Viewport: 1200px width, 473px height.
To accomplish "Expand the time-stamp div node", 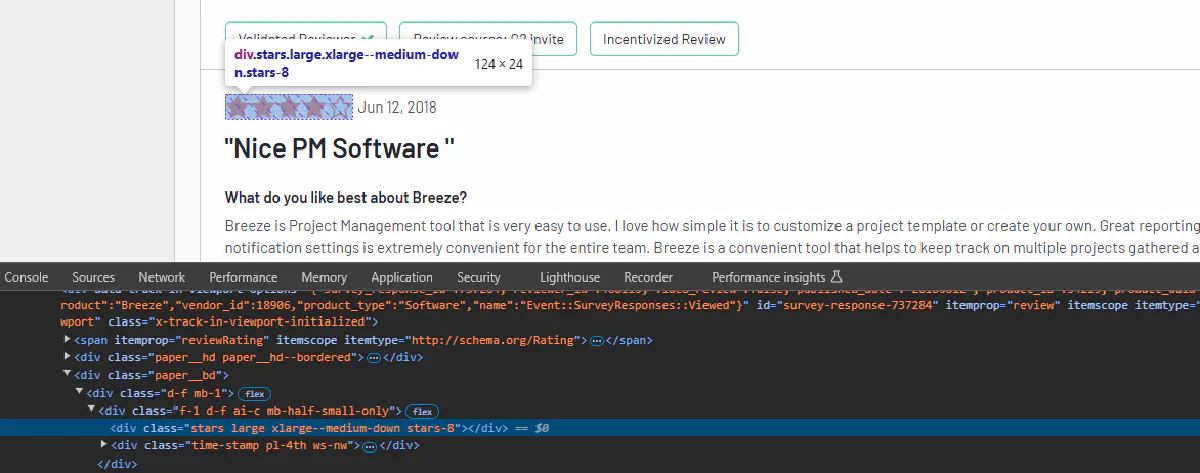I will coord(105,445).
